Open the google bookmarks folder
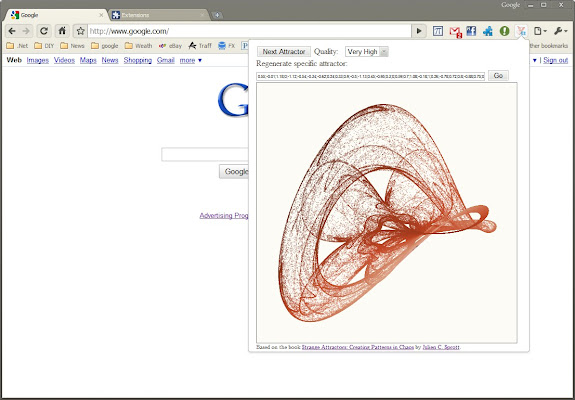575x400 pixels. pyautogui.click(x=105, y=46)
